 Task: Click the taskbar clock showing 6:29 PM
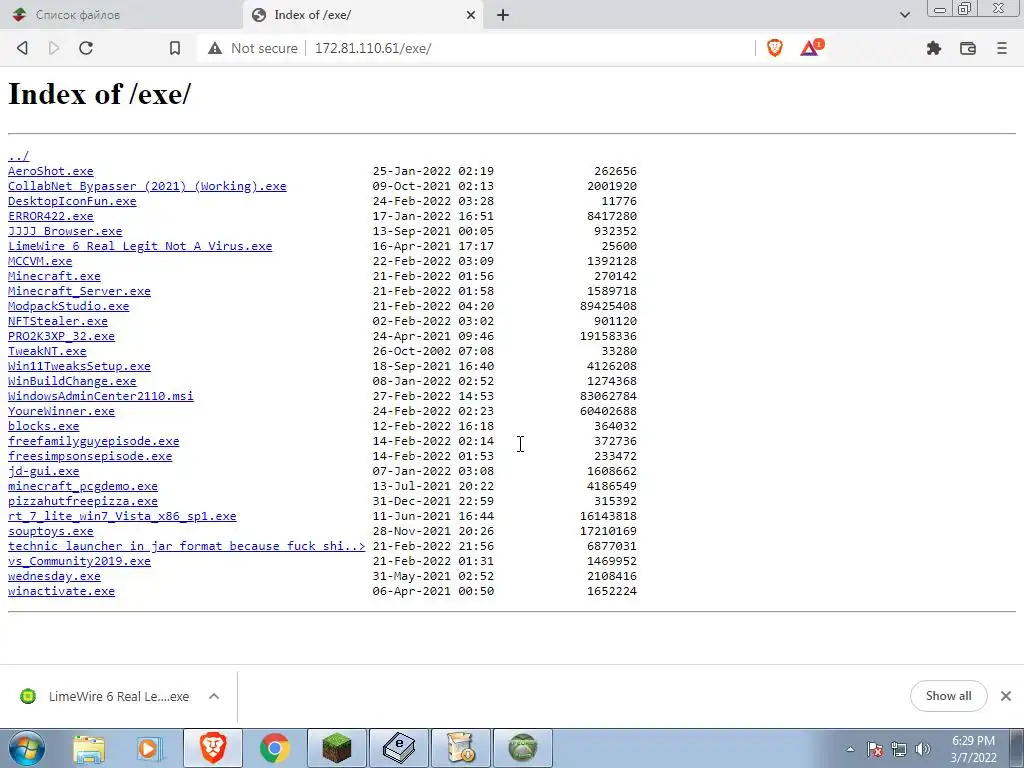click(x=973, y=749)
